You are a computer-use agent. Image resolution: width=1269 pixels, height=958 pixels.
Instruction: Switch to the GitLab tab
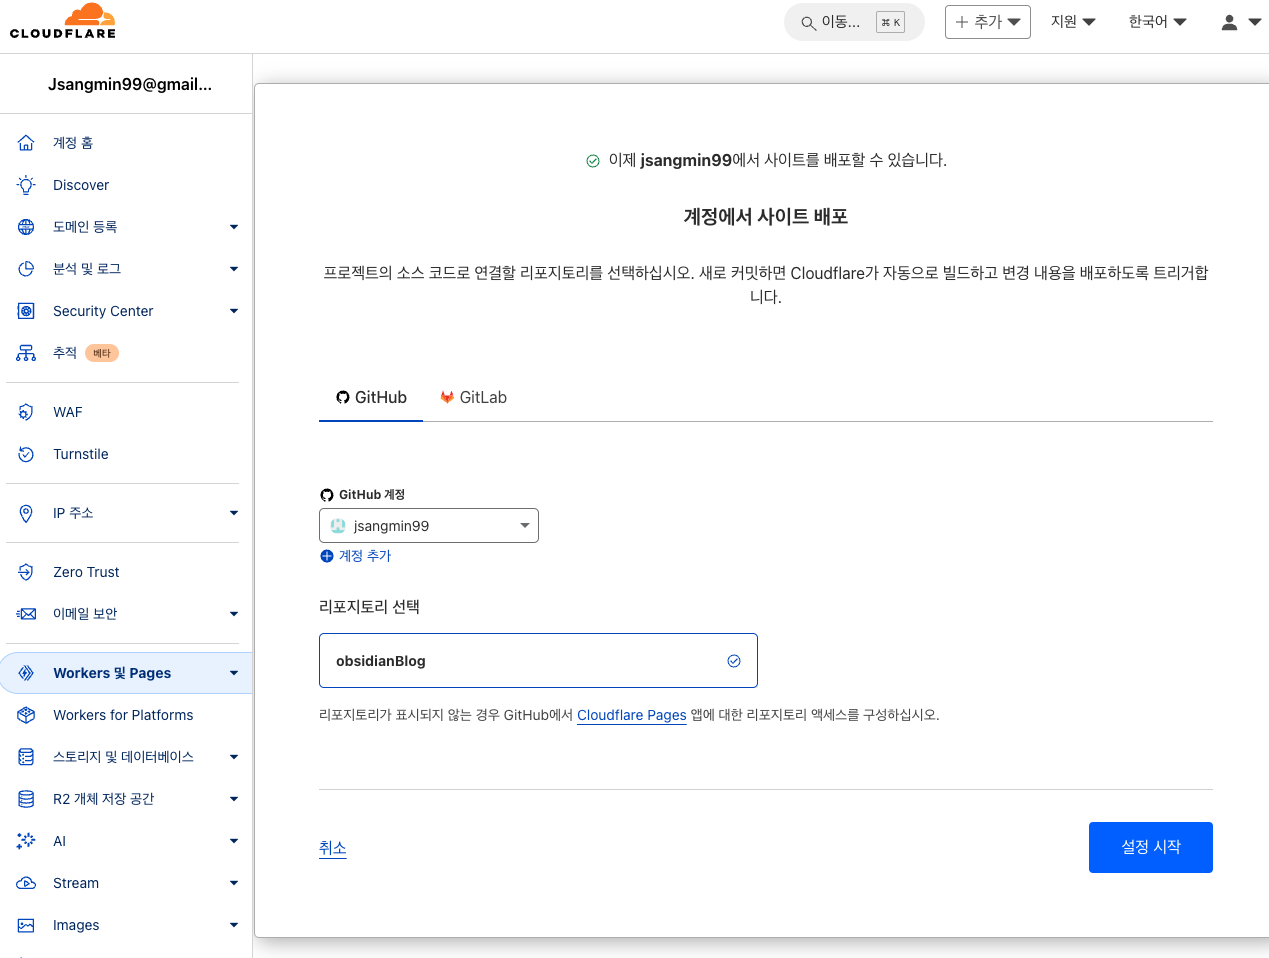(x=473, y=397)
